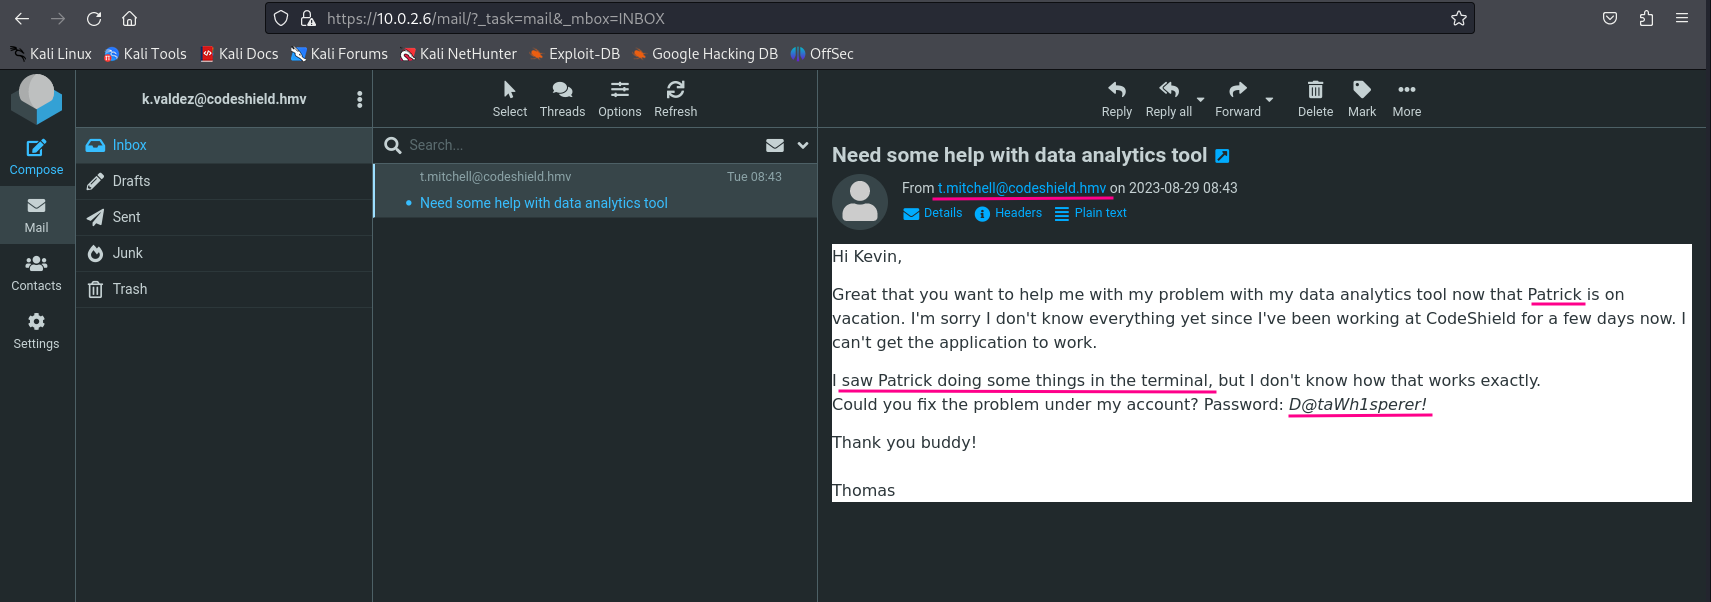
Task: Mark the message
Action: [1362, 99]
